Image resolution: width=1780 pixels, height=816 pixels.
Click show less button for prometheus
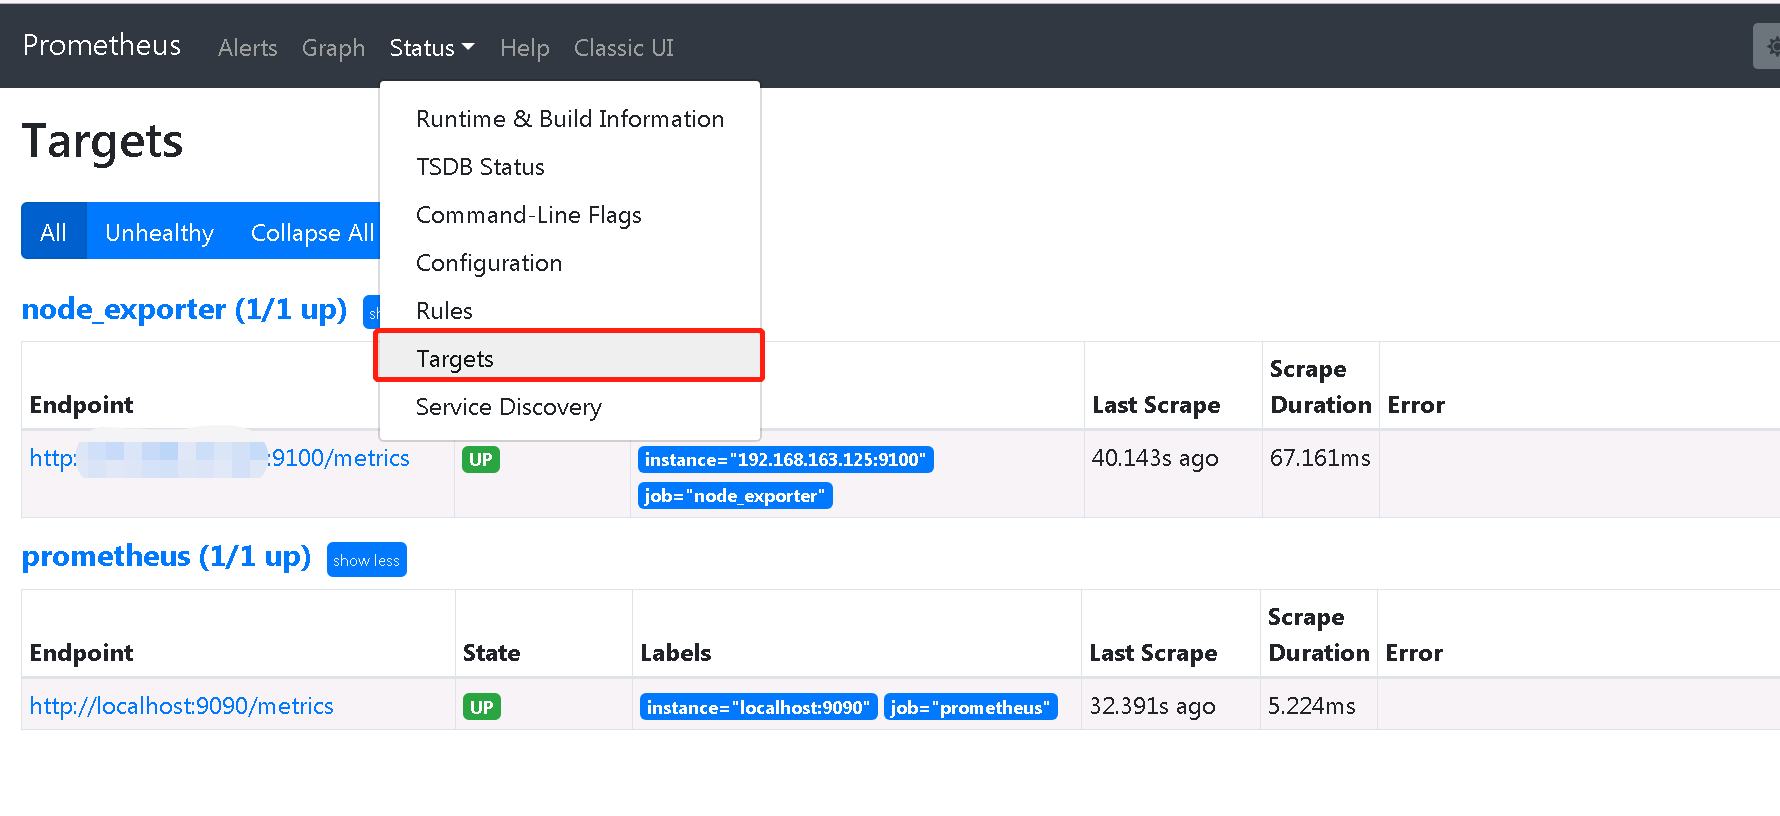coord(366,560)
